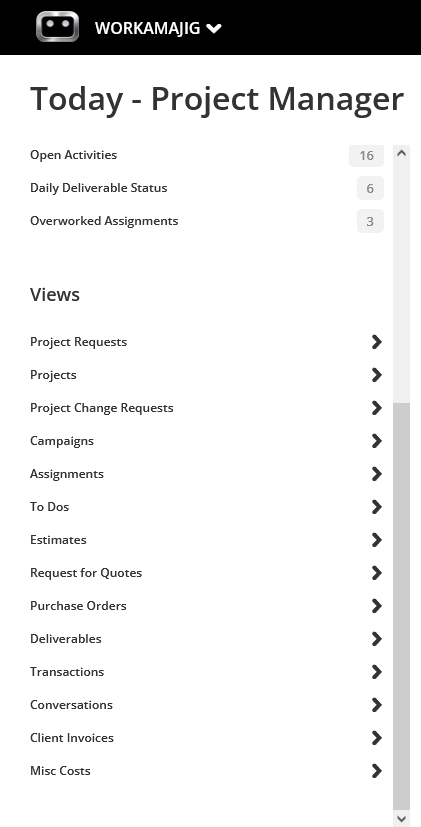Image resolution: width=421 pixels, height=827 pixels.
Task: Click the Open Activities count badge 16
Action: click(x=366, y=155)
